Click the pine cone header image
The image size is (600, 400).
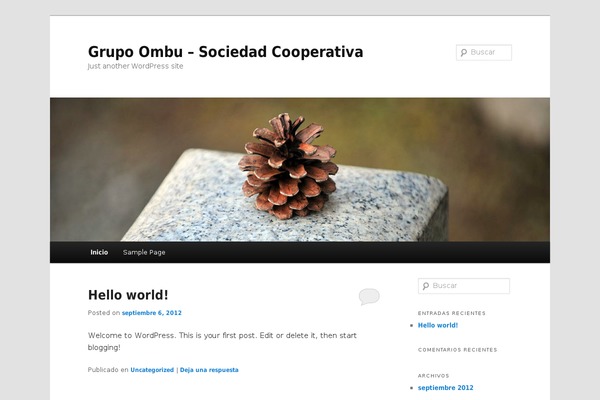pos(300,170)
